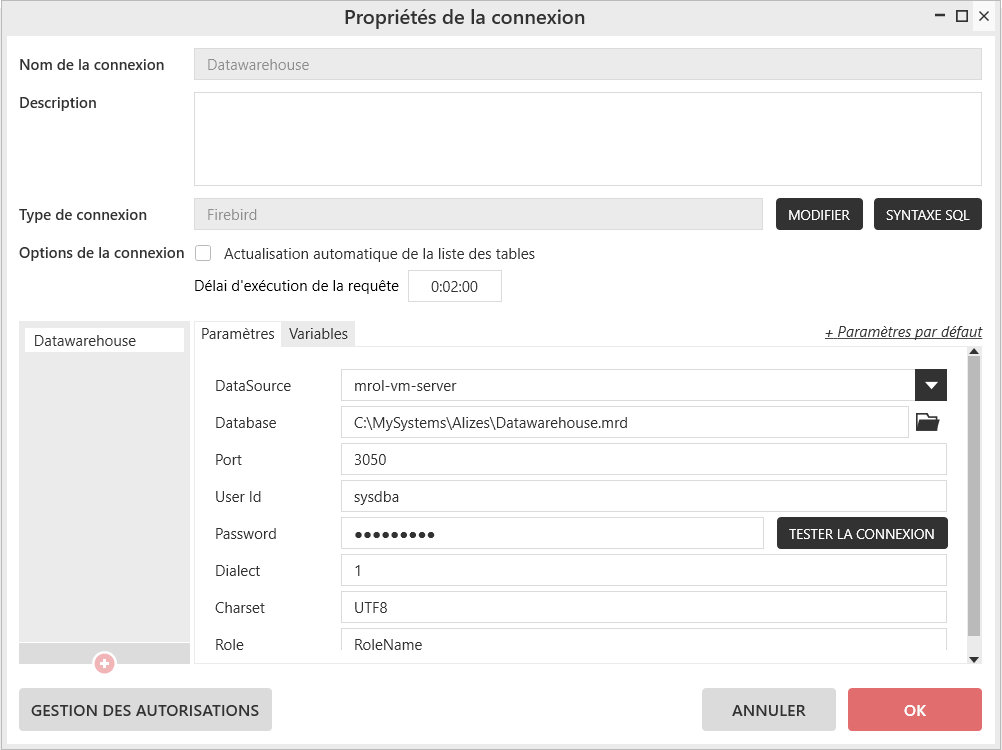
Task: Minimize the connection properties window
Action: pos(940,16)
